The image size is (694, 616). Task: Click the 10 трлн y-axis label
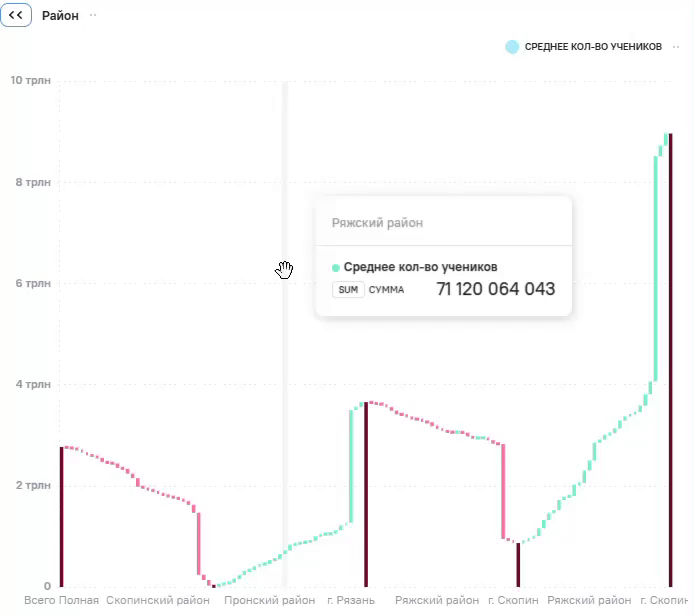pos(31,80)
